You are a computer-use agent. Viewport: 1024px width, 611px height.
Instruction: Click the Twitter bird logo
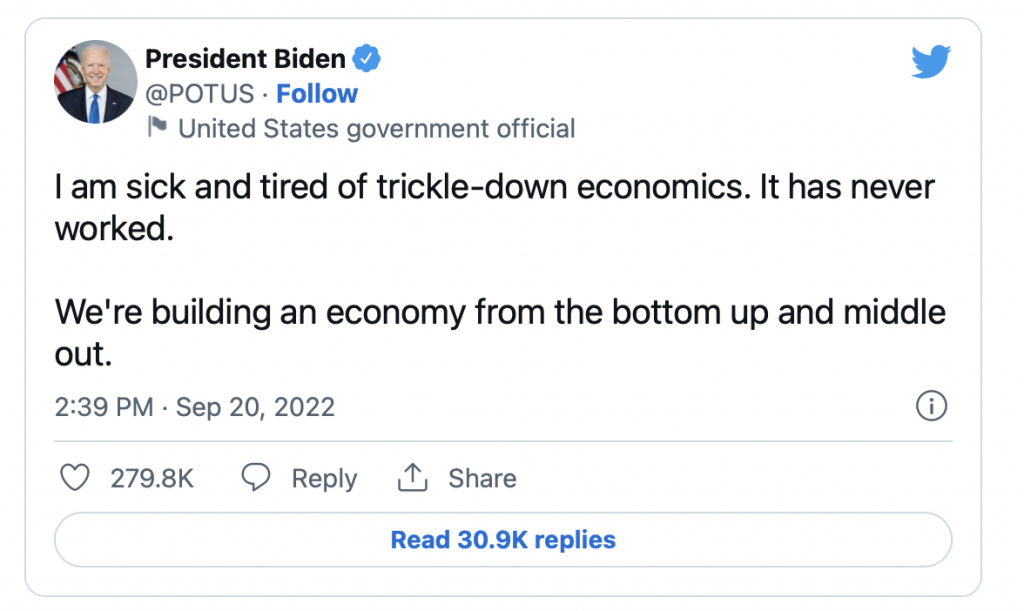(x=929, y=64)
